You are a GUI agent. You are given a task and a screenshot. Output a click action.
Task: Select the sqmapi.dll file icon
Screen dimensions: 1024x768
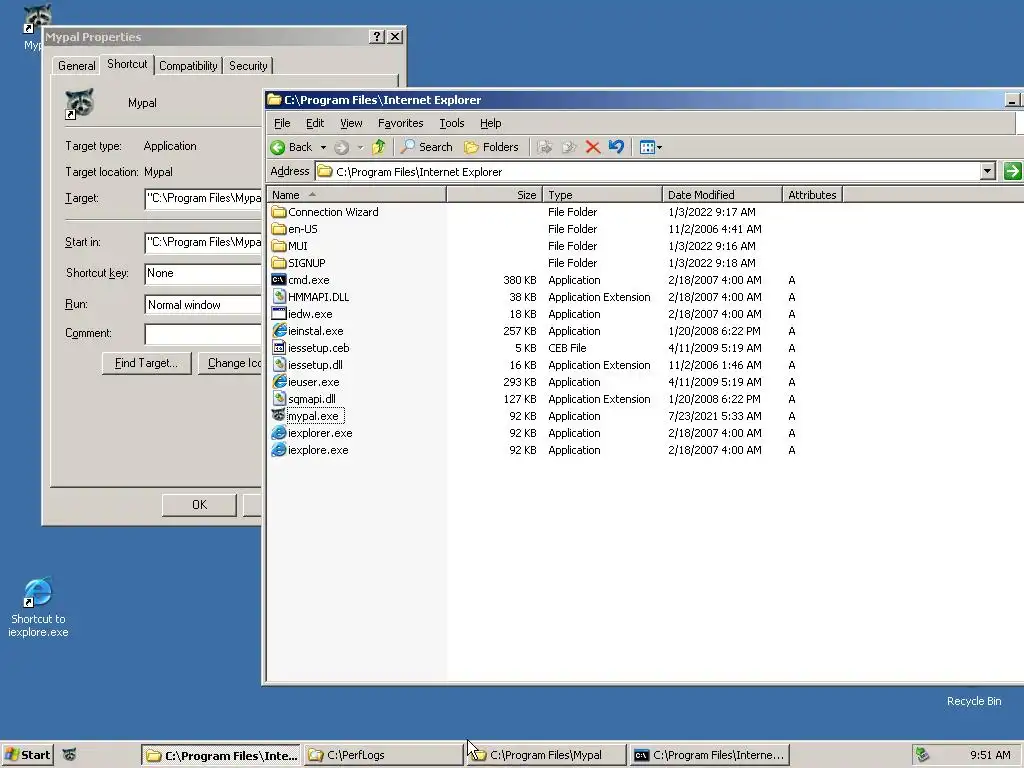pos(279,399)
